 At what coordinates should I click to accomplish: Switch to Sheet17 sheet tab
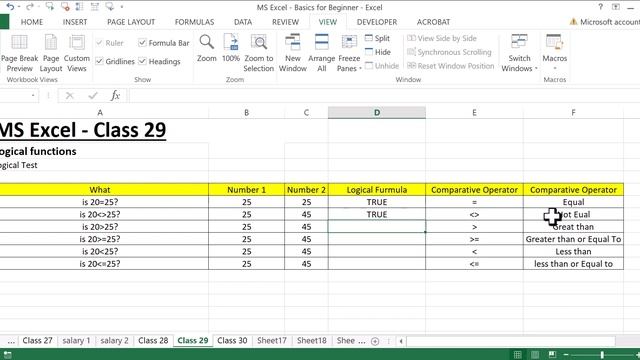pyautogui.click(x=272, y=340)
